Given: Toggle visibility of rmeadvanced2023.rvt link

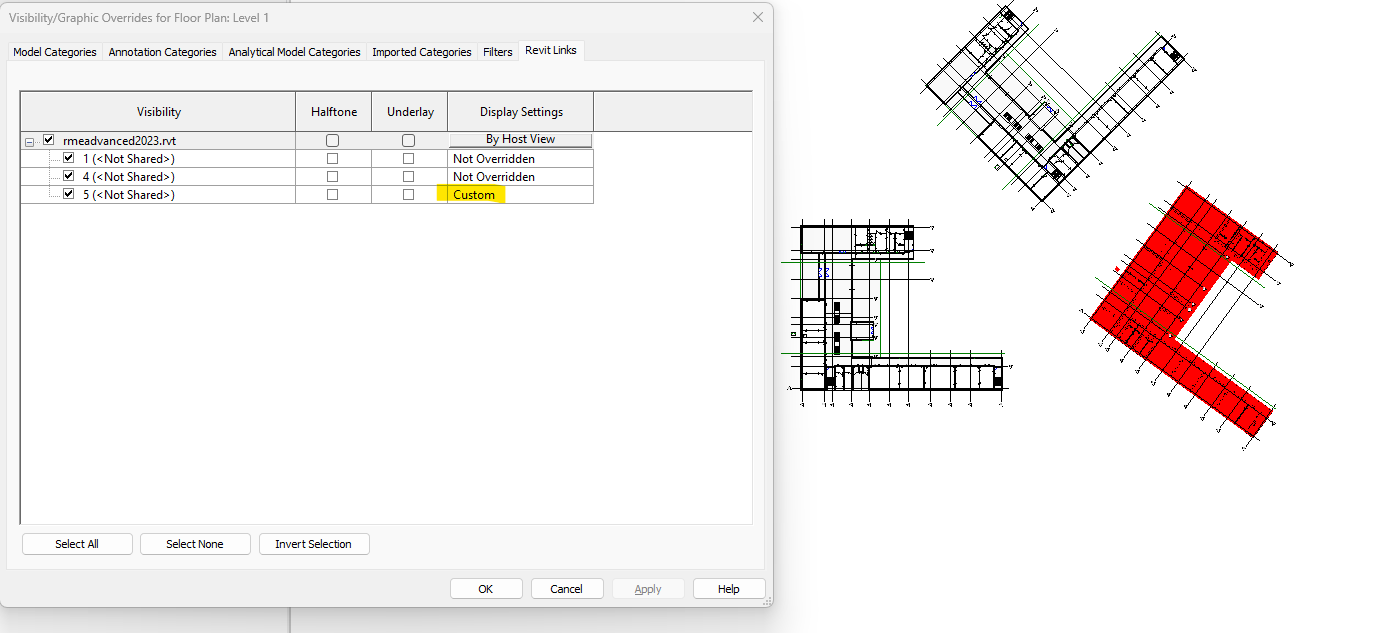Looking at the screenshot, I should pos(47,140).
